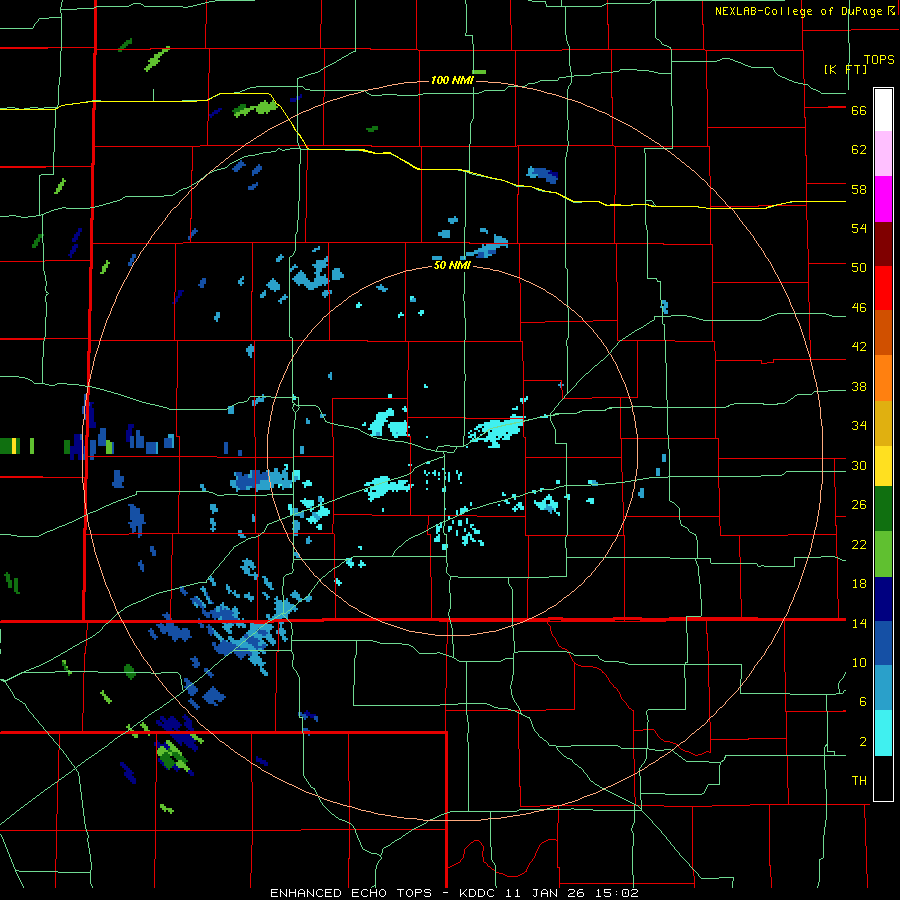Select the "30" legend value
The height and width of the screenshot is (900, 900).
859,465
